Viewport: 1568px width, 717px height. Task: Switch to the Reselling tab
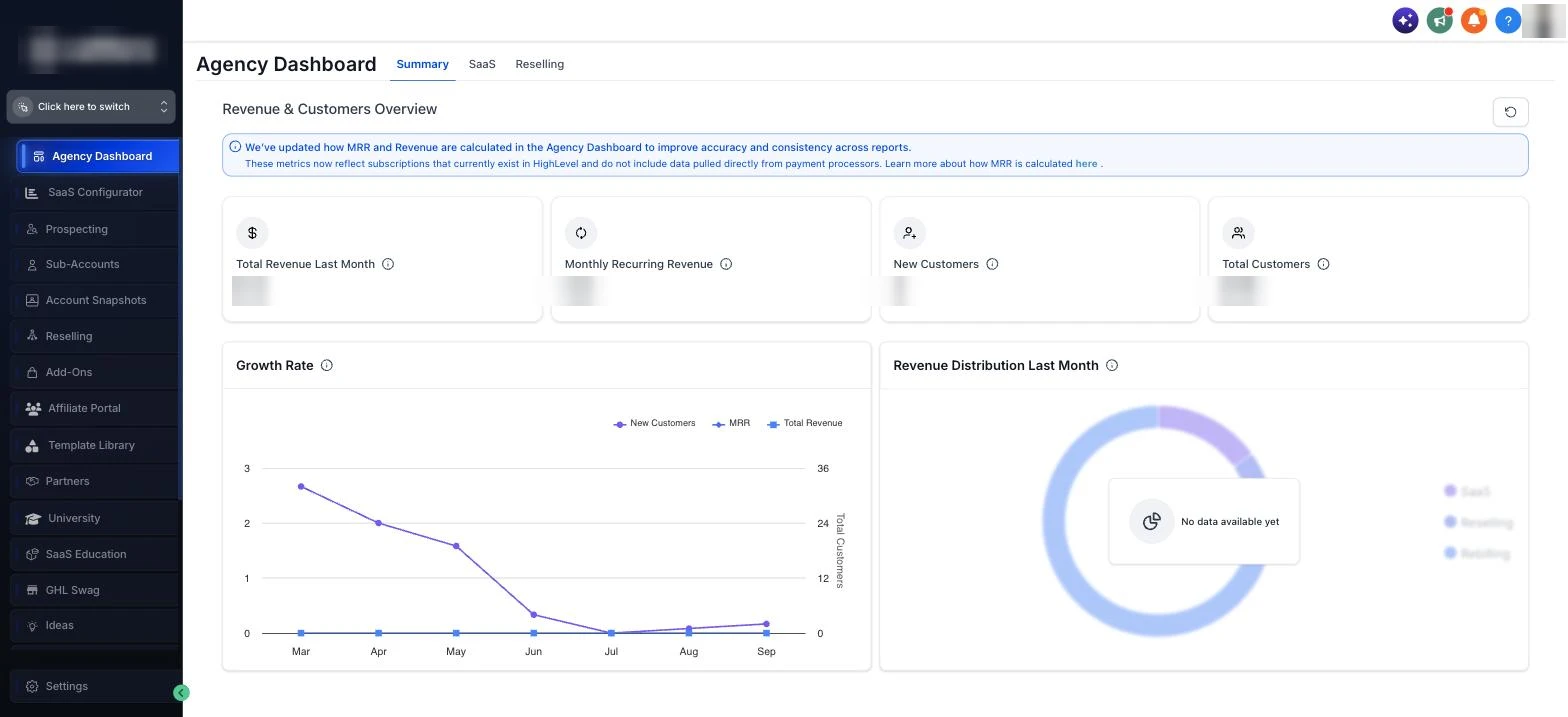pos(540,64)
